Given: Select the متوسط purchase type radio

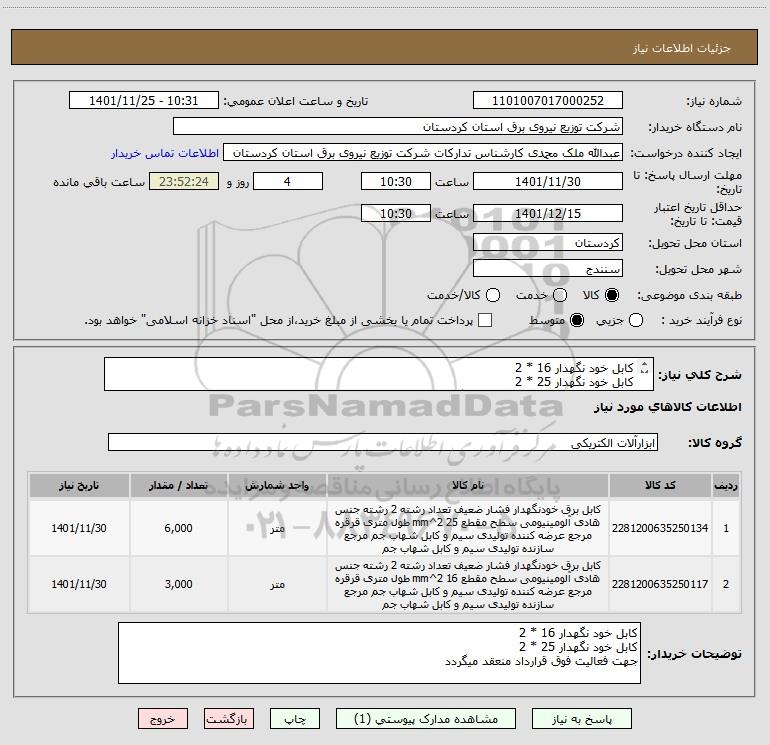Looking at the screenshot, I should click(577, 320).
